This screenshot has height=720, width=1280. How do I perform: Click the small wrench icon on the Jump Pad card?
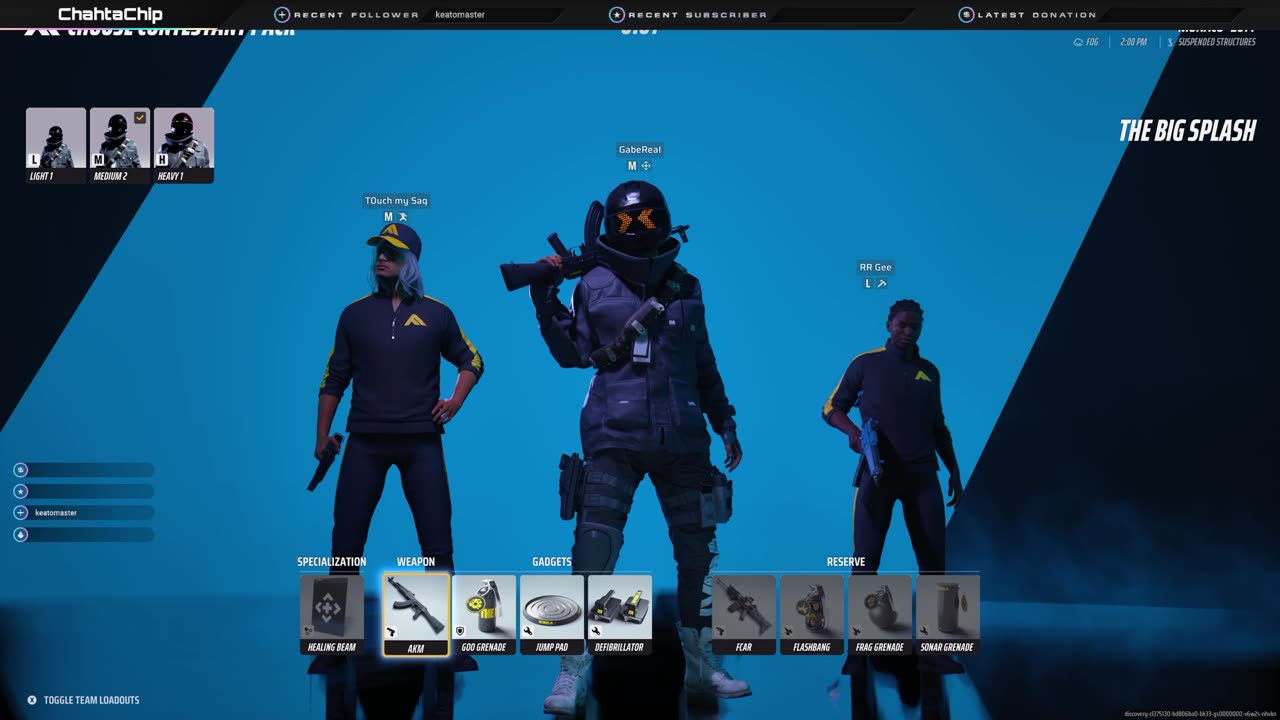[x=528, y=631]
